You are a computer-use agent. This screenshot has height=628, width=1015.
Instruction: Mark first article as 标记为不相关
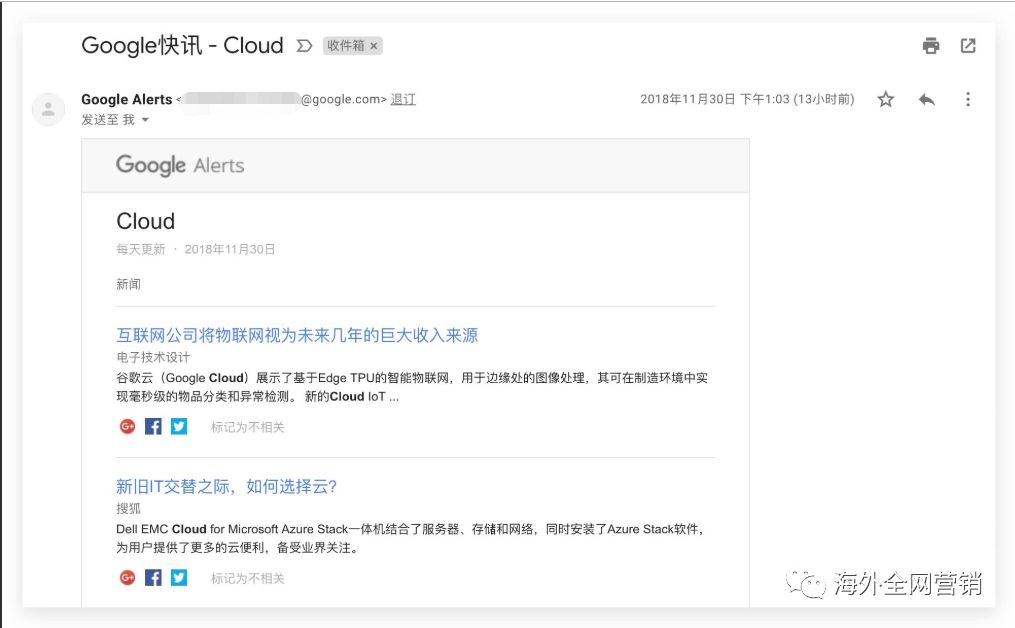point(248,426)
